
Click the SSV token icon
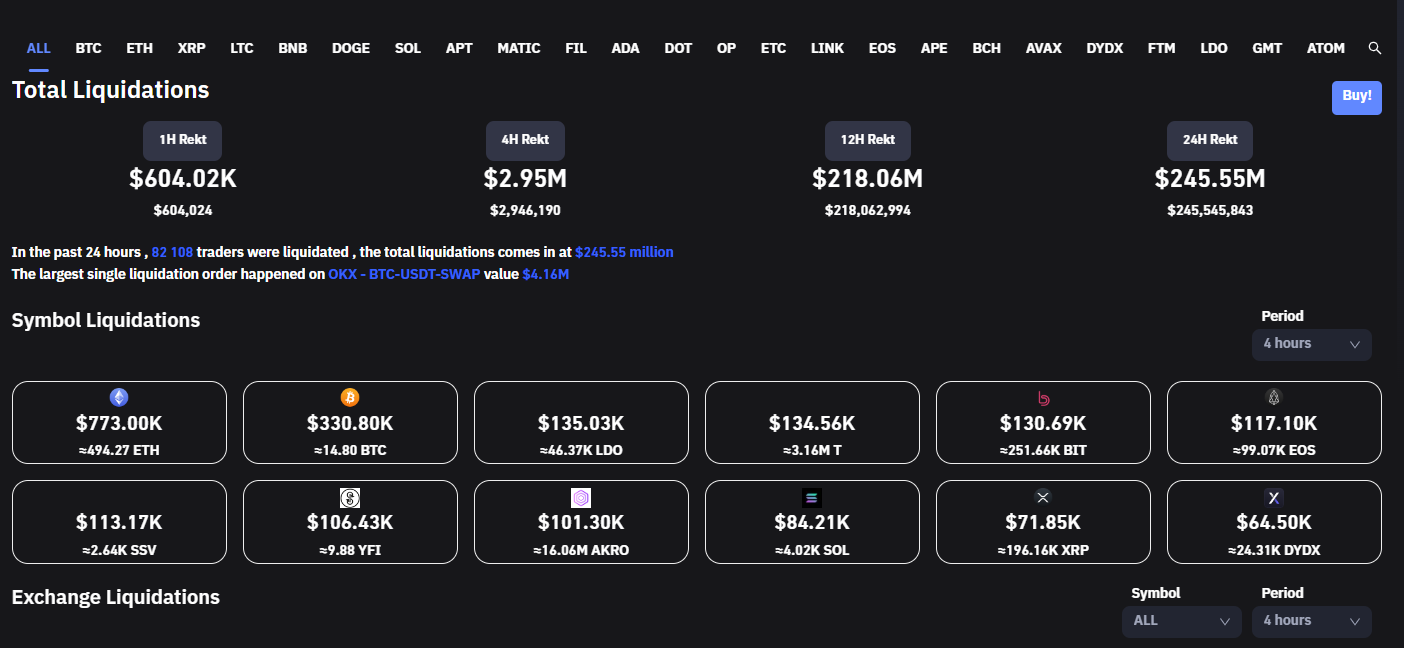click(x=119, y=497)
